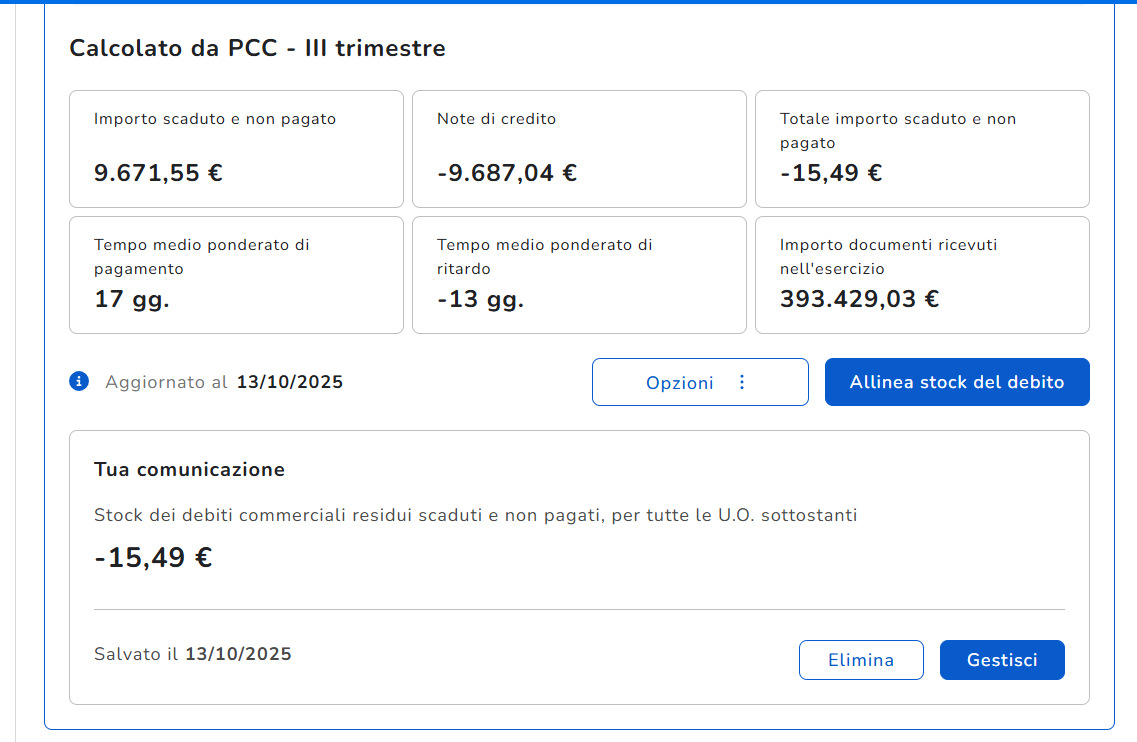Click the Stock dei debiti commerciali description text
The height and width of the screenshot is (742, 1137).
(475, 515)
